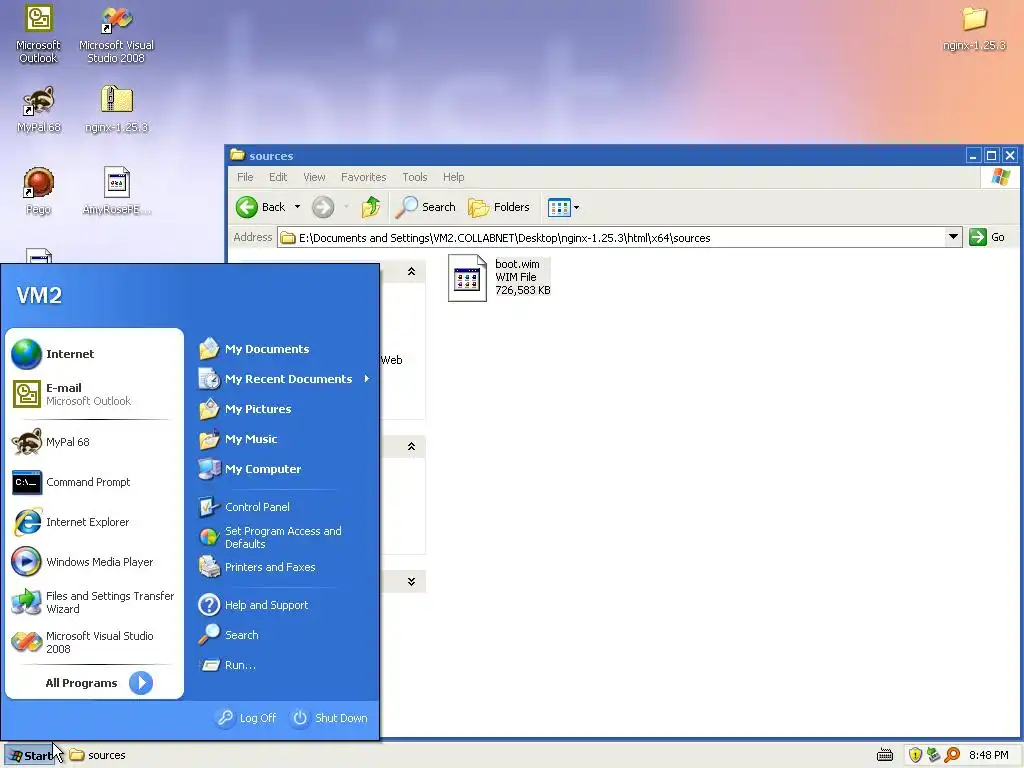Open E-mail Microsoft Outlook in Start menu

pyautogui.click(x=94, y=394)
